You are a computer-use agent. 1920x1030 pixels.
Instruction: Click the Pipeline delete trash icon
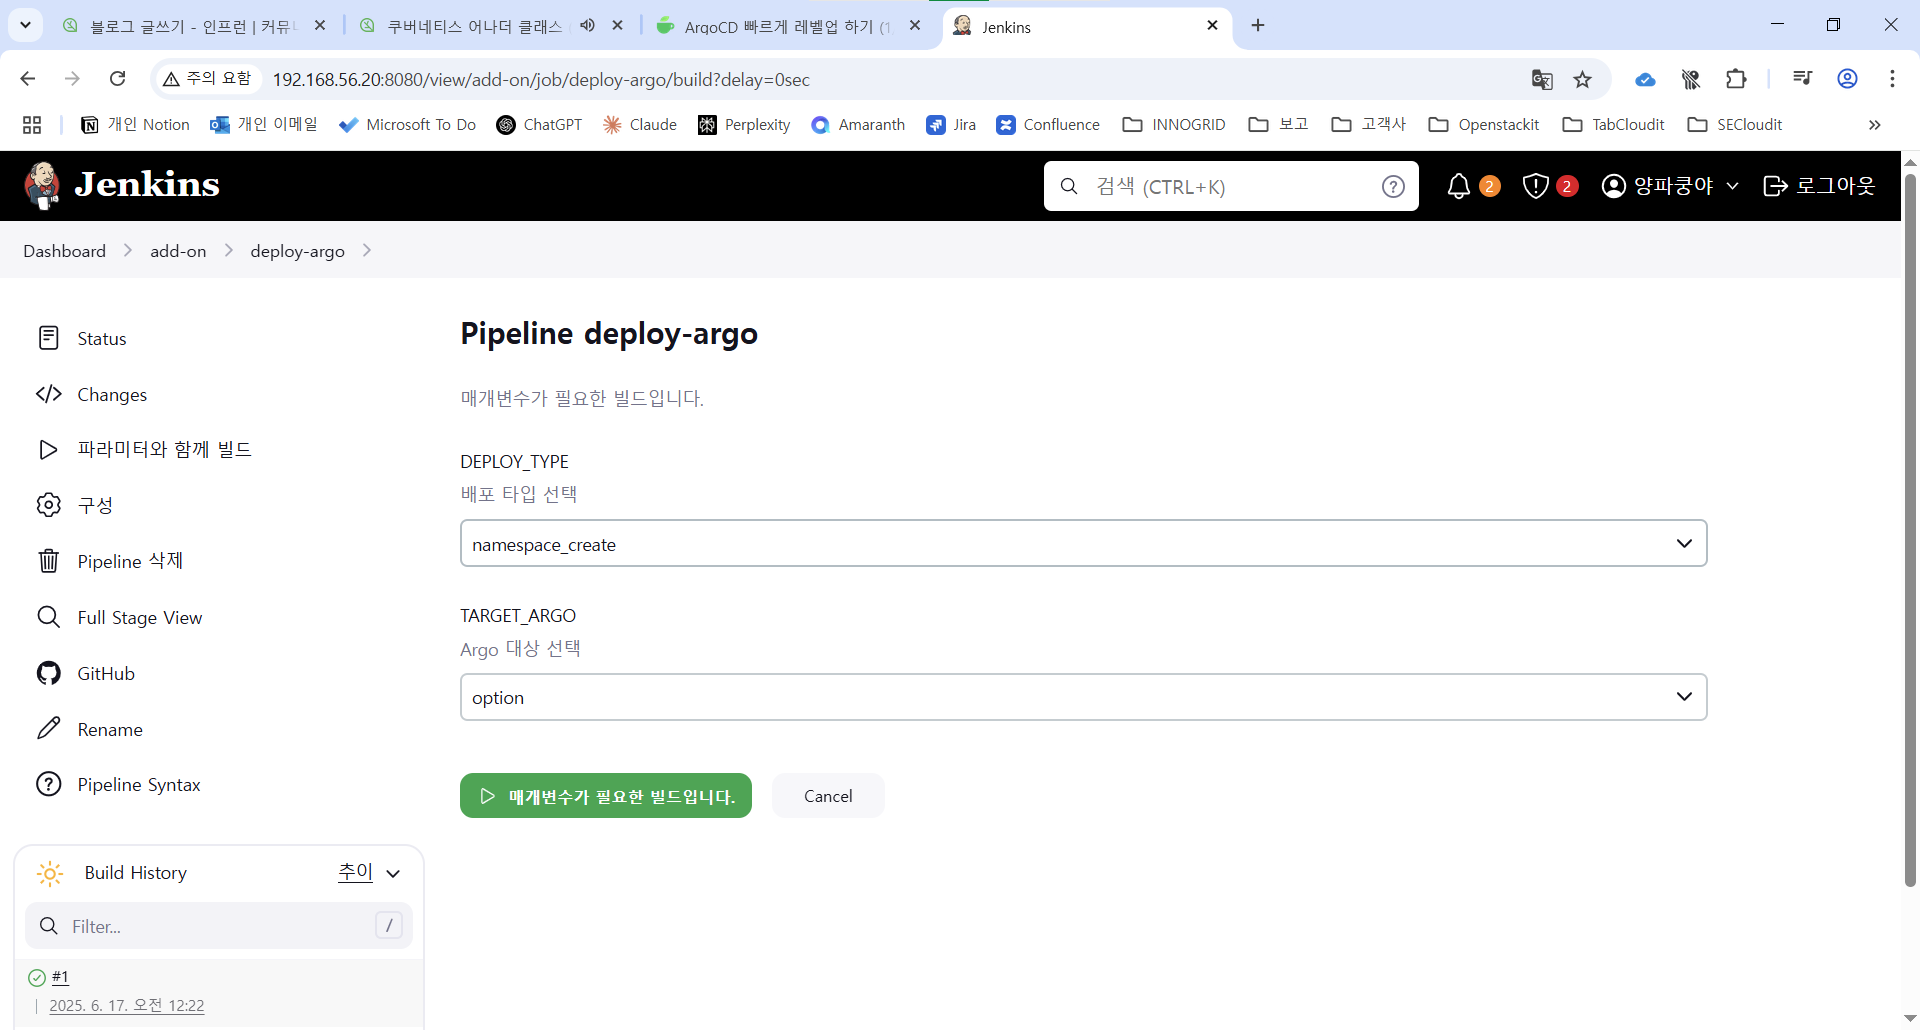(48, 561)
